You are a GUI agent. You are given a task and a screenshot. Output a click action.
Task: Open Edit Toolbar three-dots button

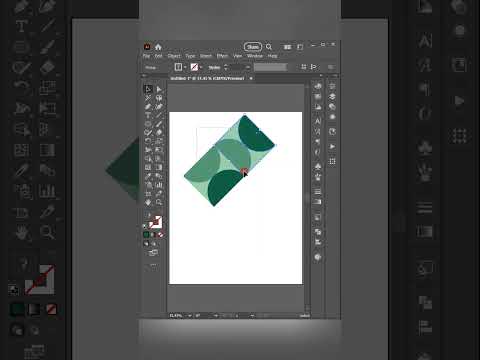point(153,265)
